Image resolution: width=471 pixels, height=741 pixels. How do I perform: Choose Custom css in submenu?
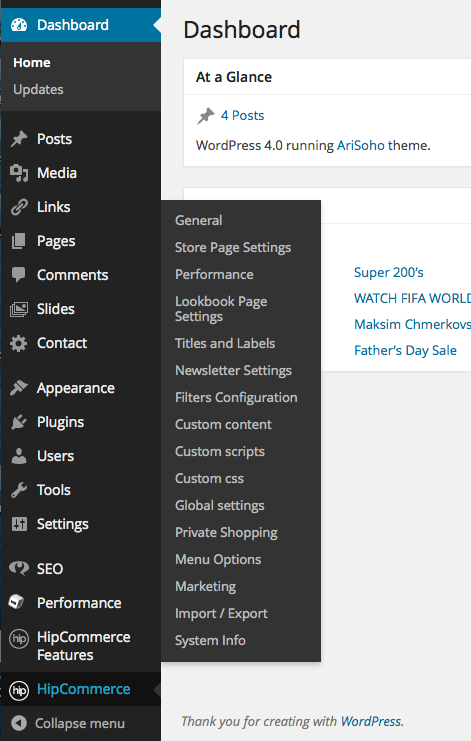(209, 478)
